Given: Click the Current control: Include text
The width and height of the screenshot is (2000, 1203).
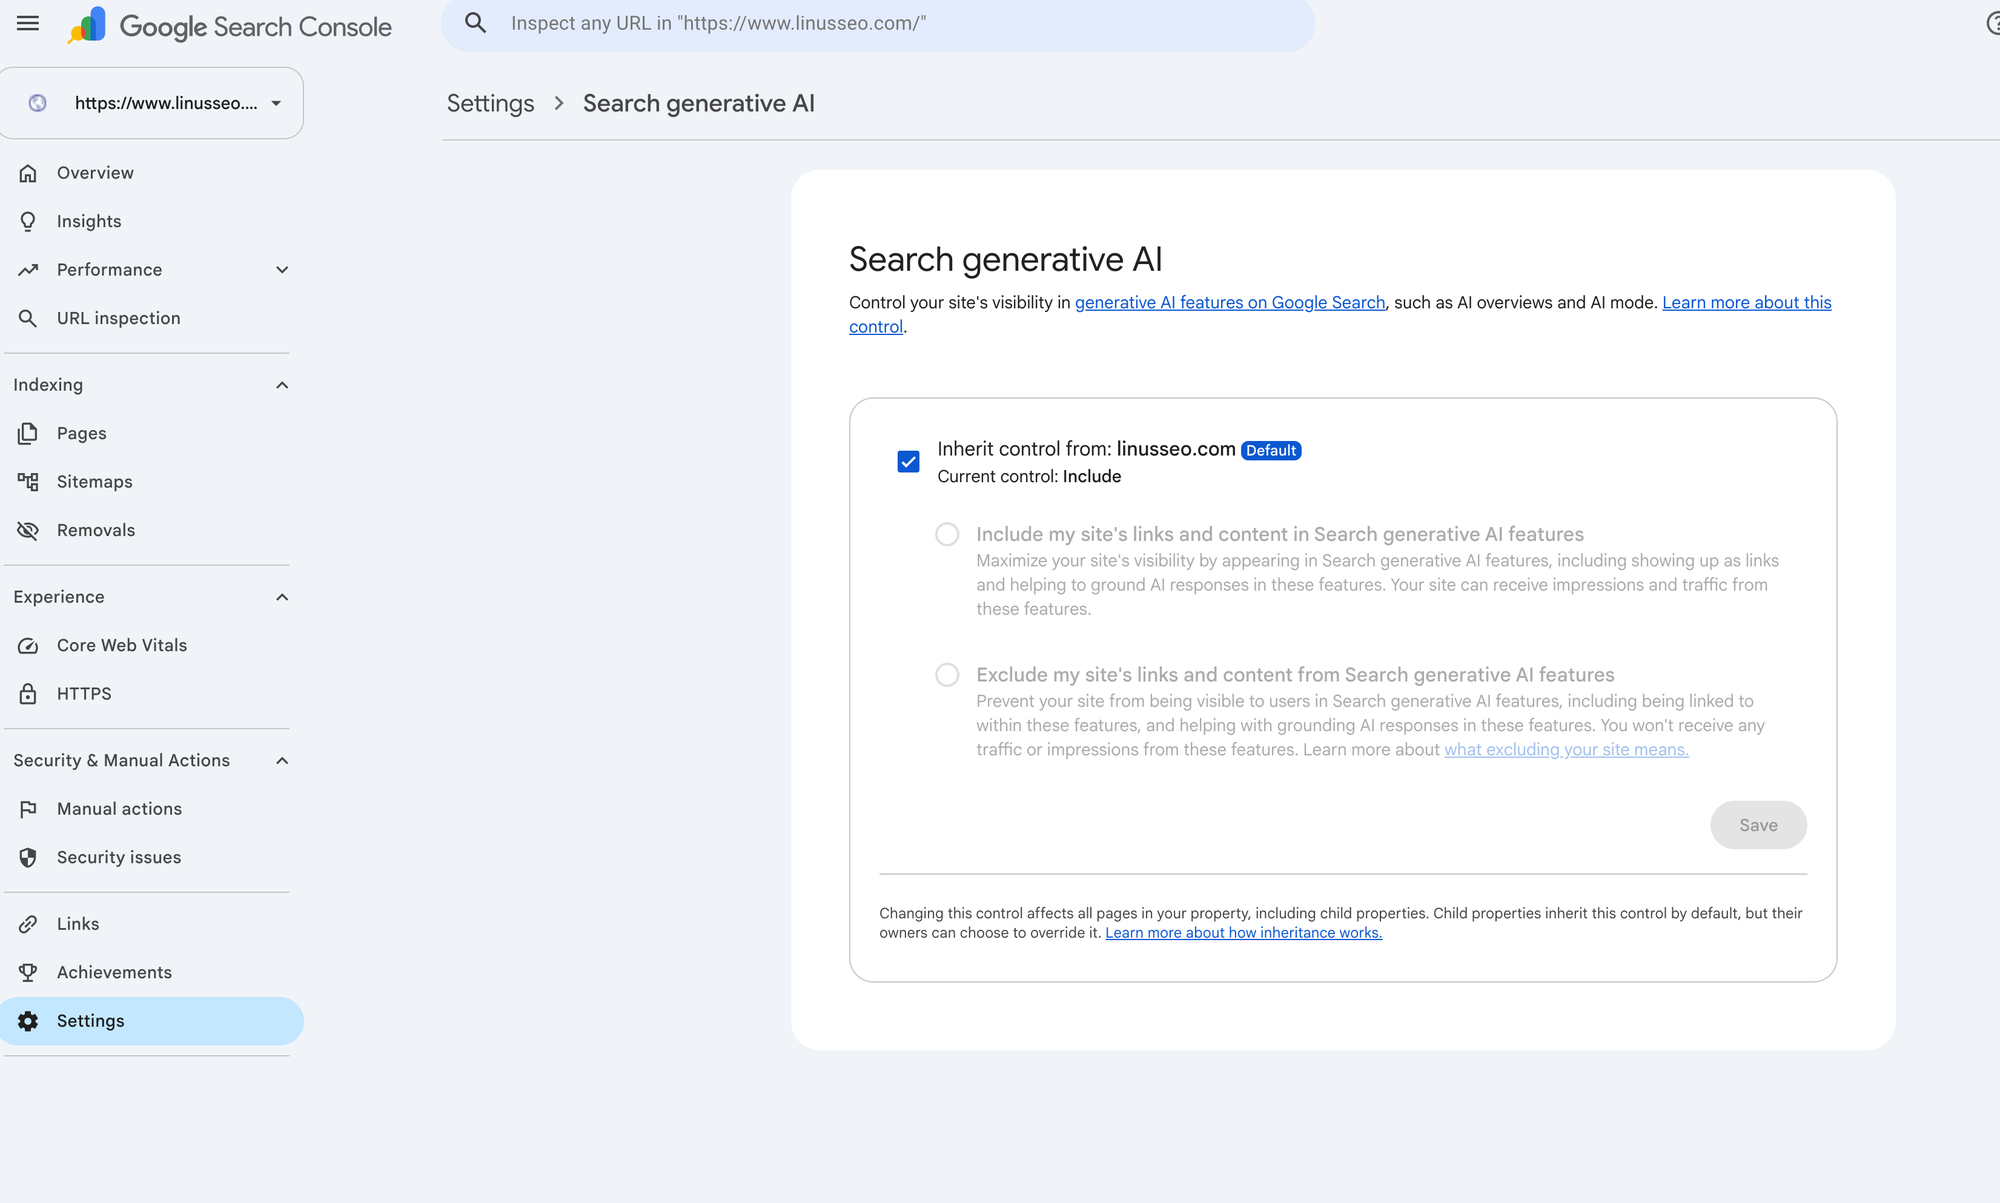Looking at the screenshot, I should click(x=1029, y=477).
